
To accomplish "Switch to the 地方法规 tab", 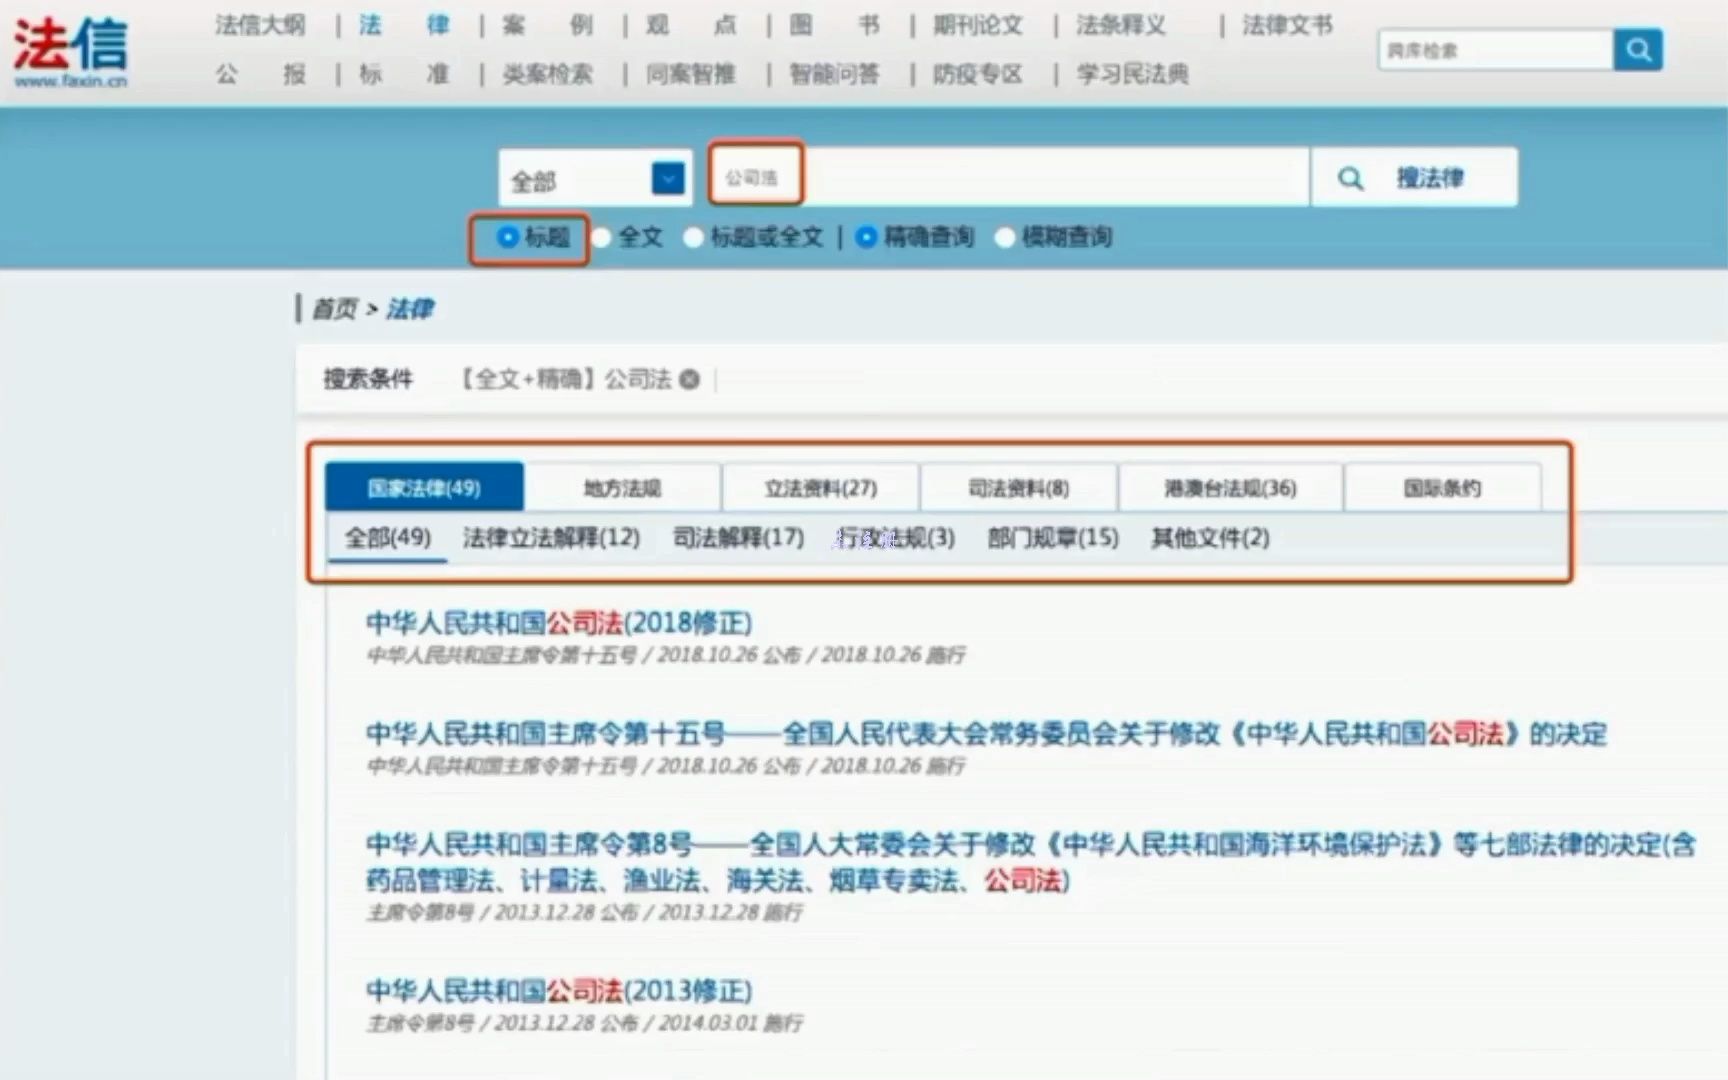I will [622, 487].
